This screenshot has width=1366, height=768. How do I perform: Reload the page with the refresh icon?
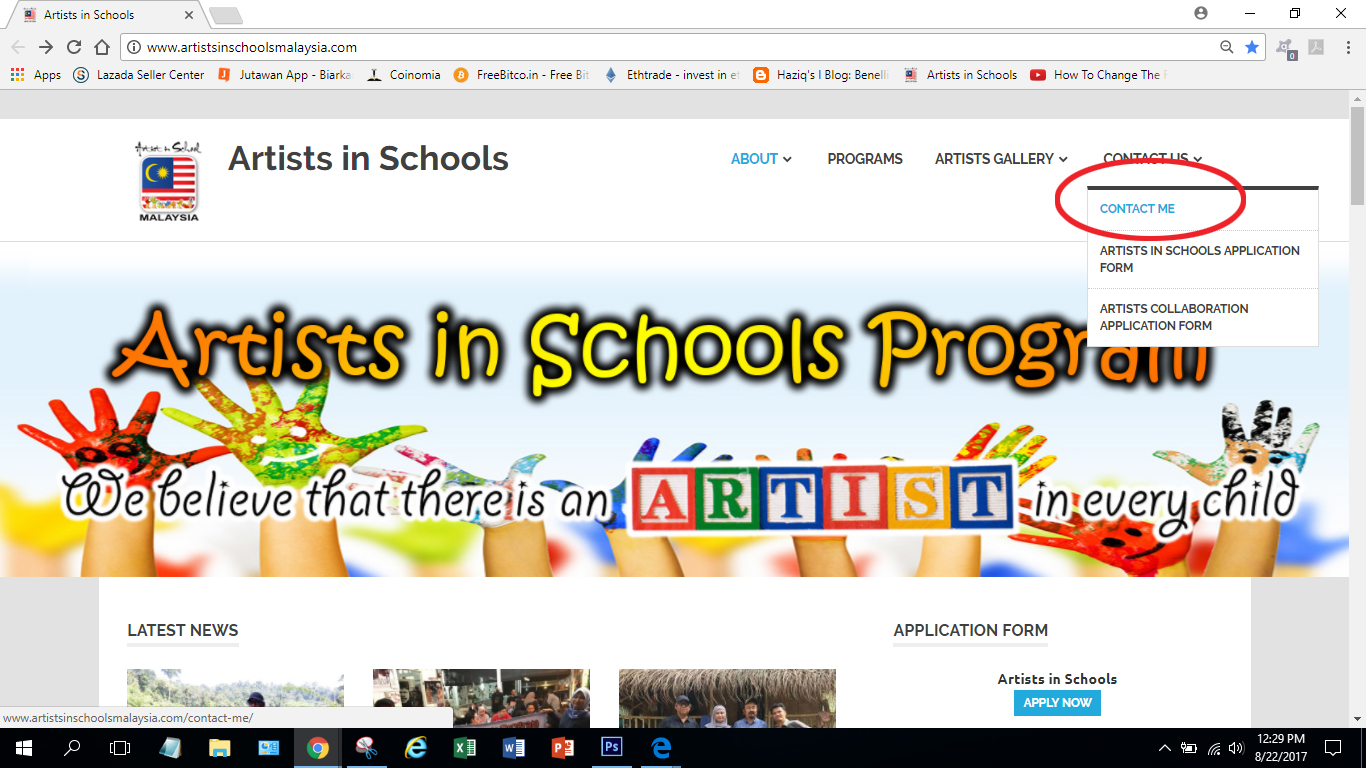[74, 47]
